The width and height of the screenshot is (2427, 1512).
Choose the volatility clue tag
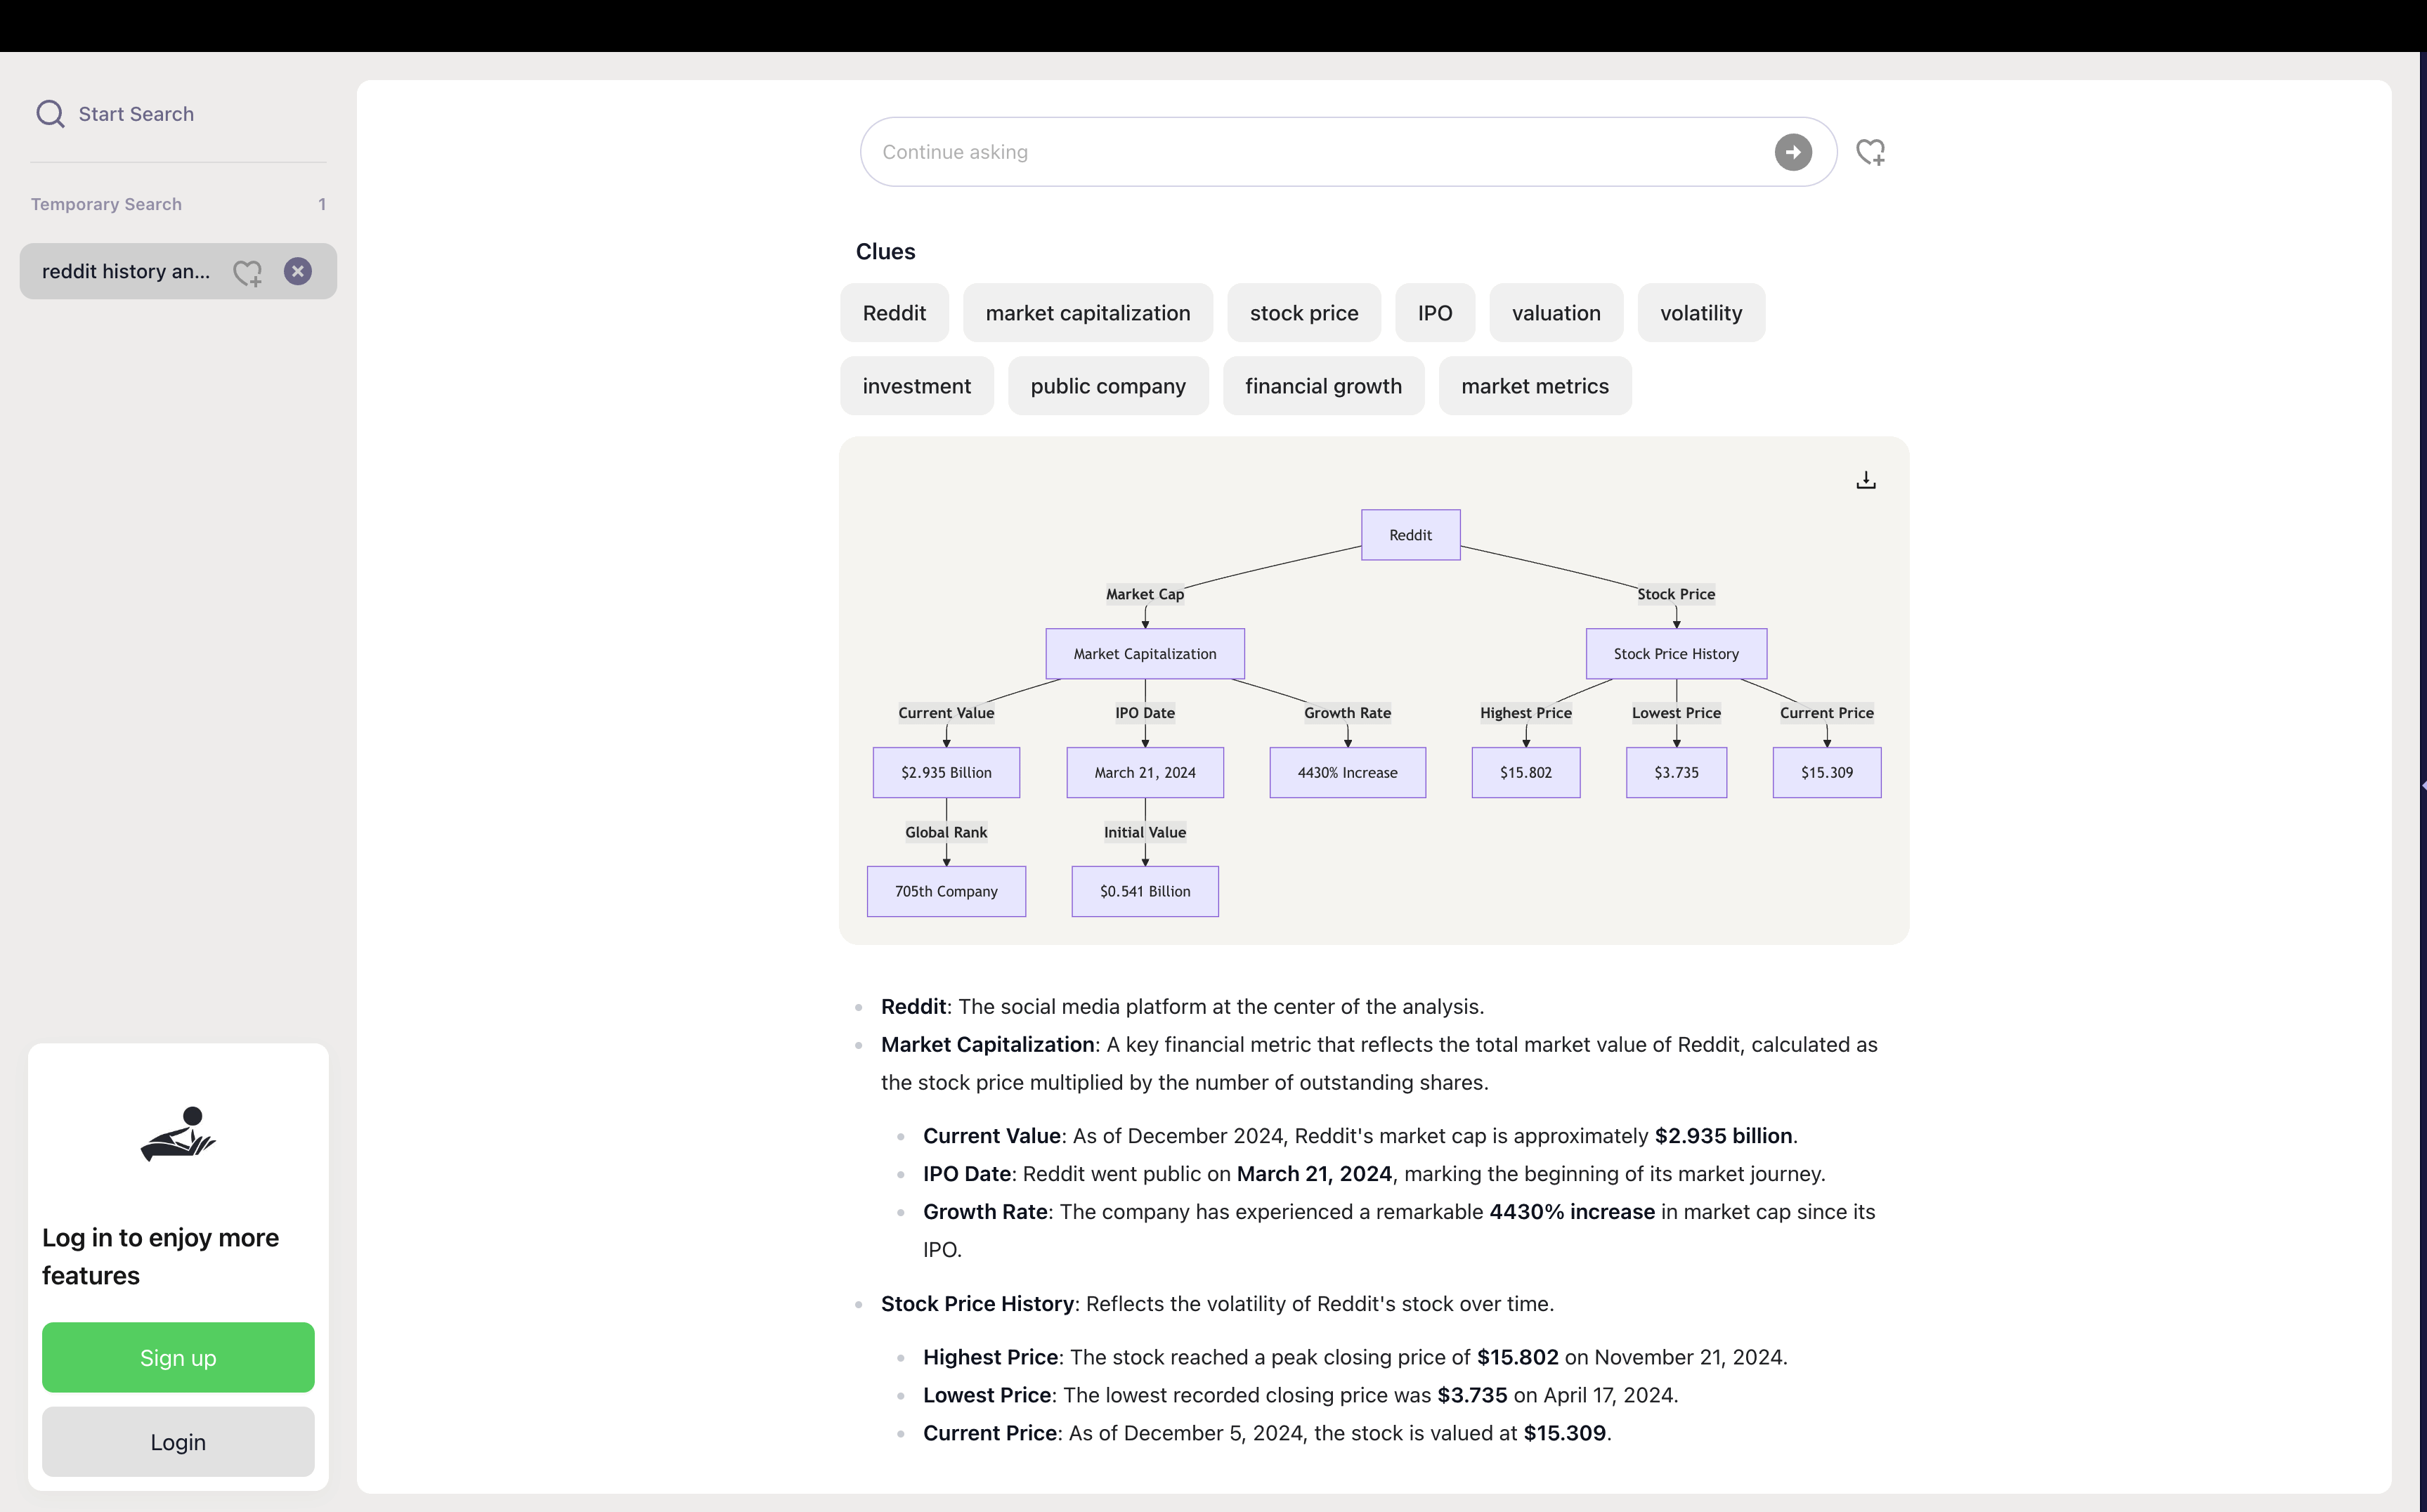pyautogui.click(x=1701, y=313)
